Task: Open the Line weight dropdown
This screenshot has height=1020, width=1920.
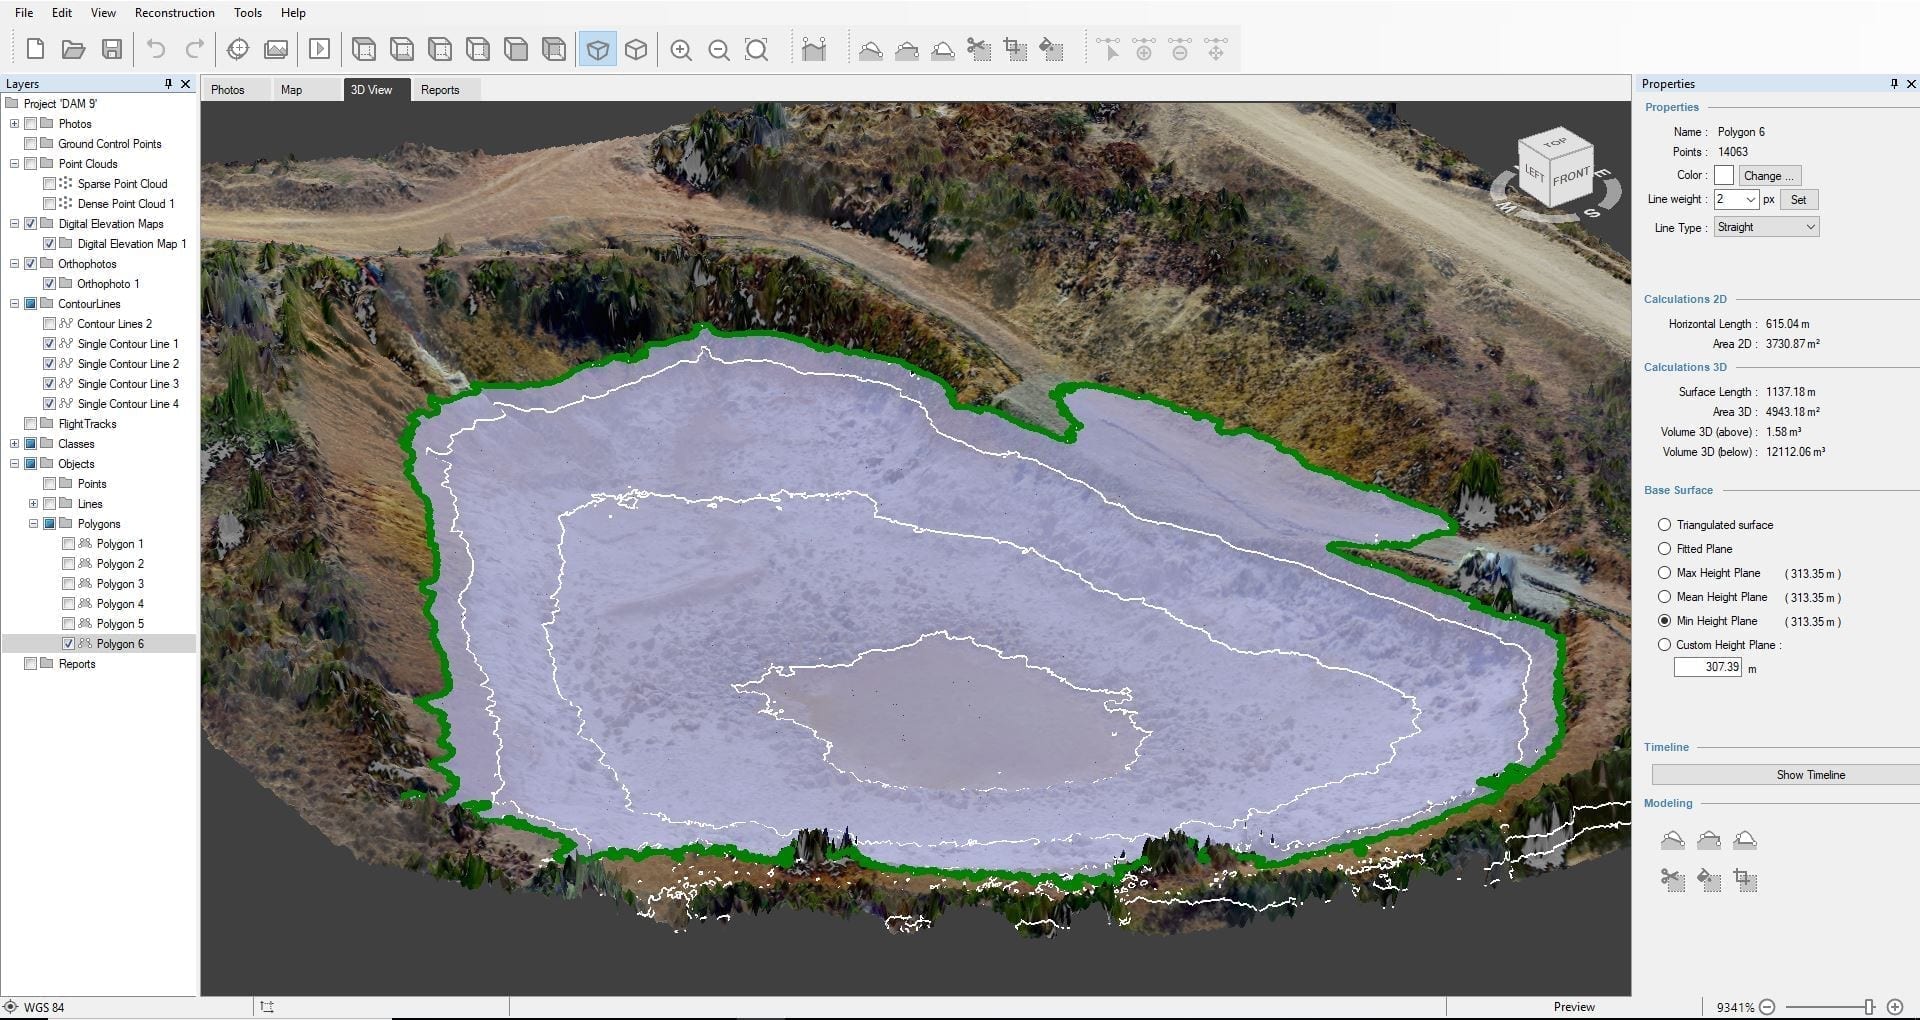Action: coord(1736,200)
